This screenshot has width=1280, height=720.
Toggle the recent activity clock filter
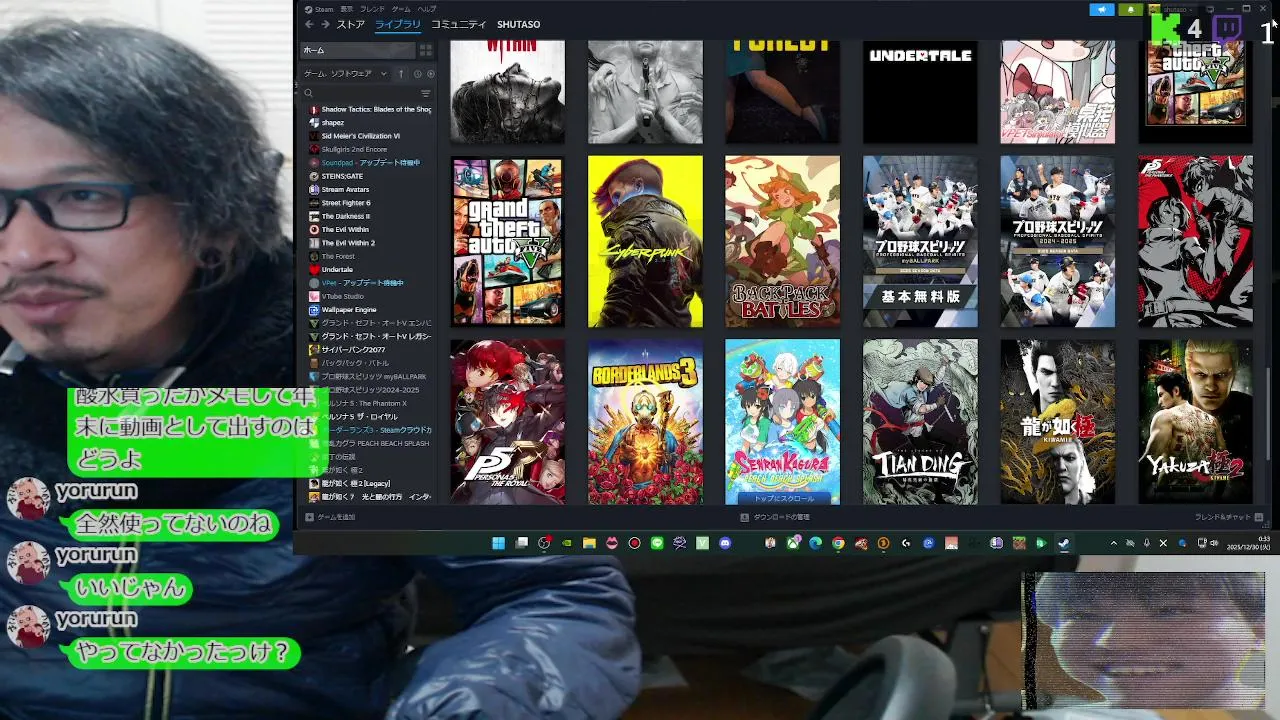[x=418, y=74]
